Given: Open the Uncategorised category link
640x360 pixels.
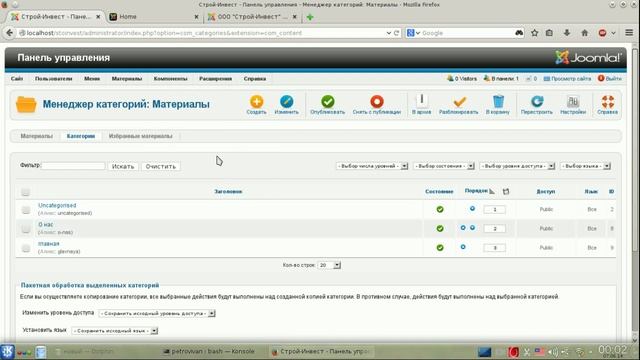Looking at the screenshot, I should [57, 205].
